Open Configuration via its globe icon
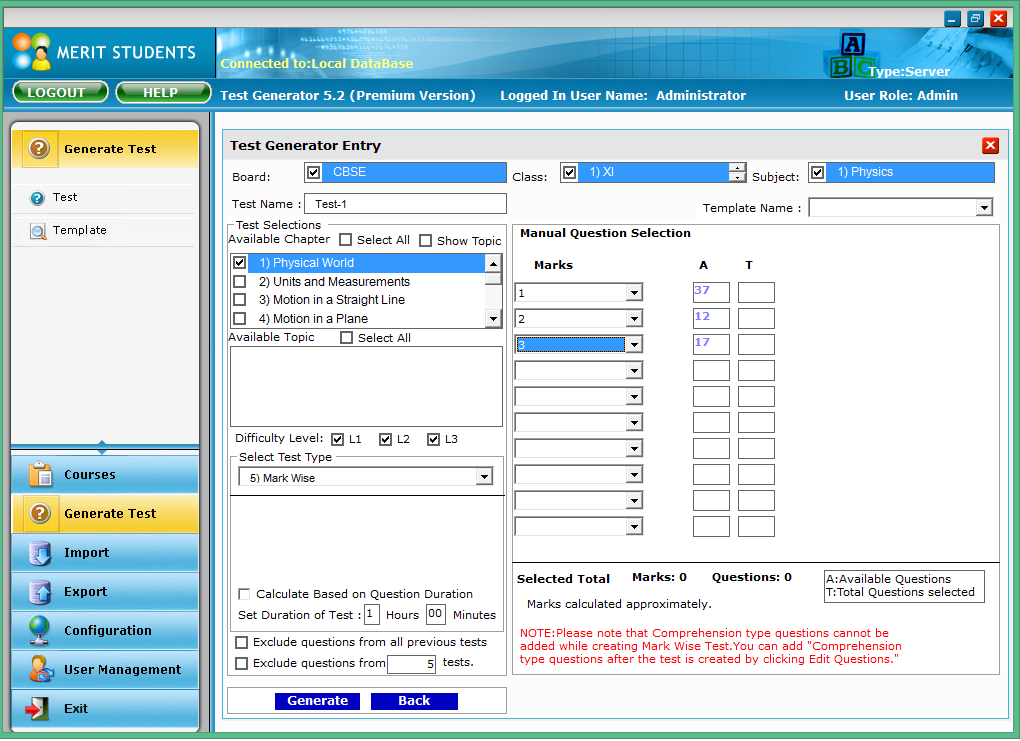This screenshot has width=1020, height=741. (40, 630)
